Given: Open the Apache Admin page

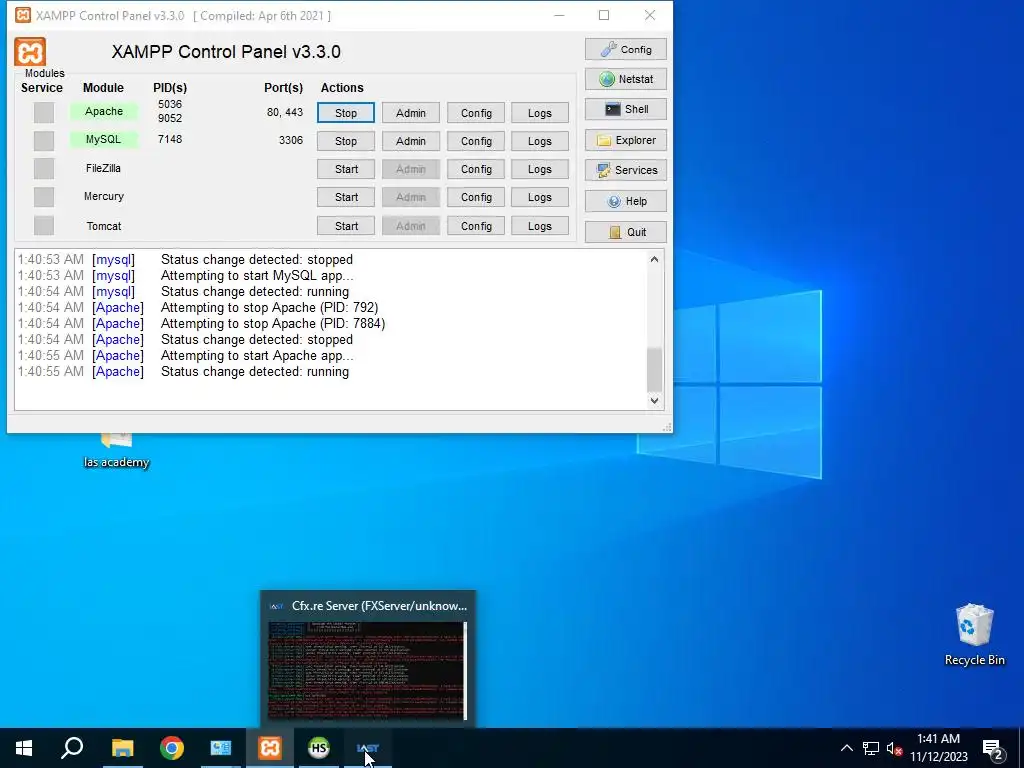Looking at the screenshot, I should (411, 112).
